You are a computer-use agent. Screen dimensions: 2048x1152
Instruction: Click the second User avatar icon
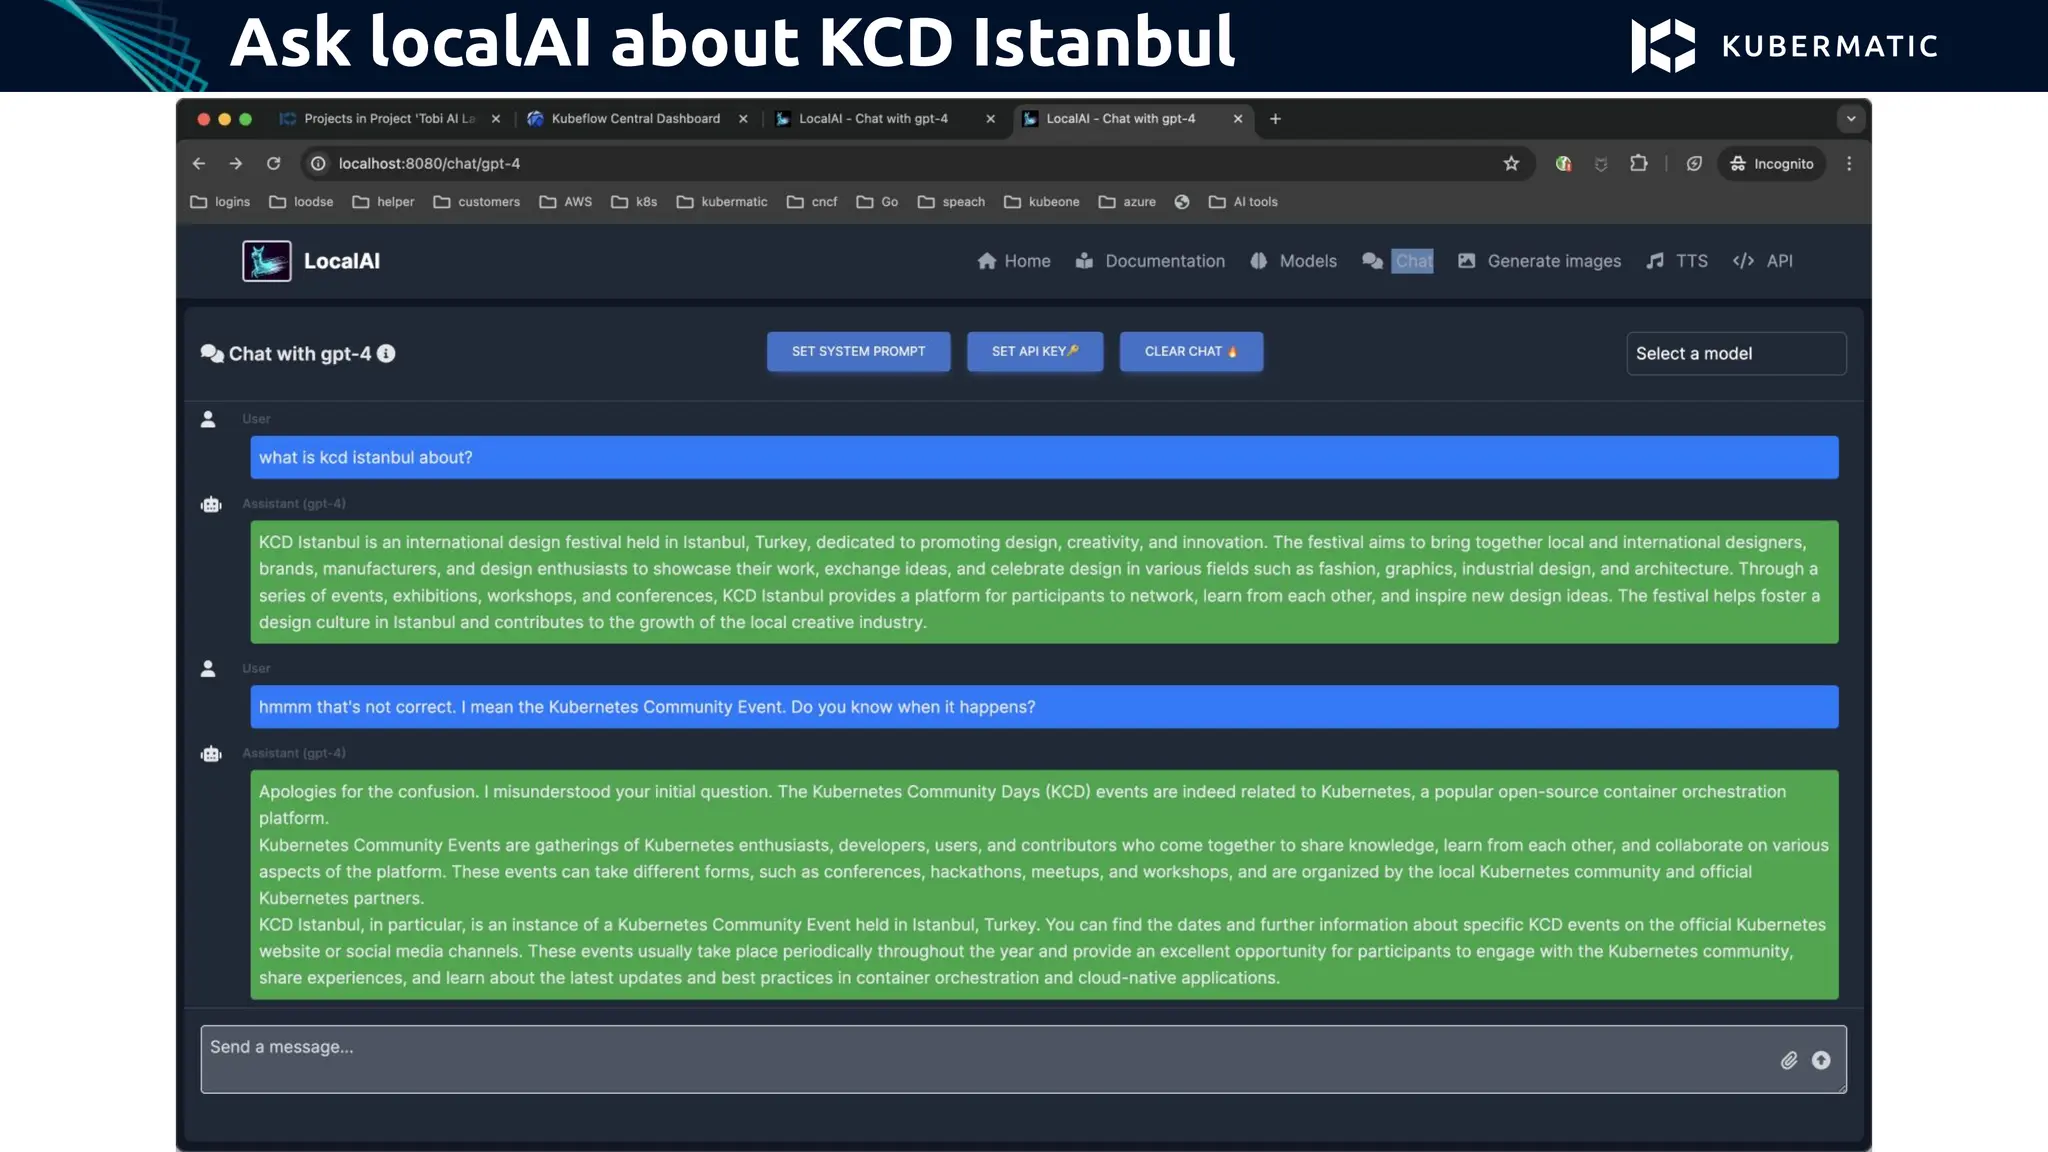point(208,668)
